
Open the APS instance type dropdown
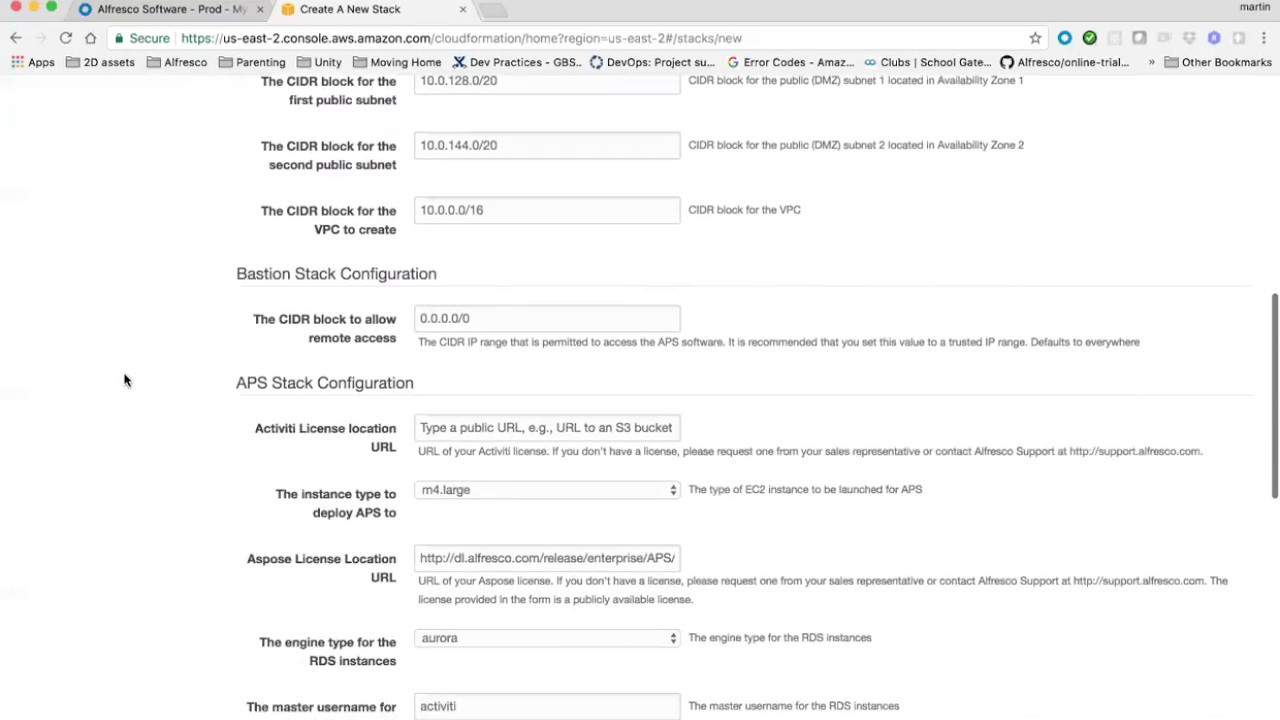tap(547, 490)
